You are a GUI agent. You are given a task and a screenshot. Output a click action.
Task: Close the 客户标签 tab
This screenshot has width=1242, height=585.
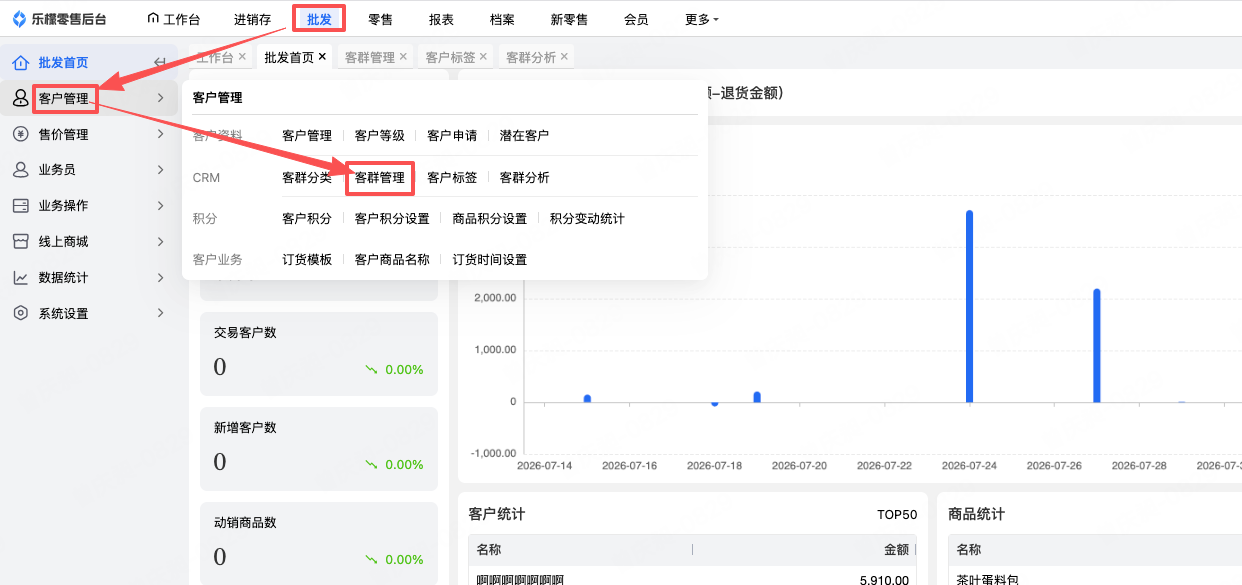(484, 57)
